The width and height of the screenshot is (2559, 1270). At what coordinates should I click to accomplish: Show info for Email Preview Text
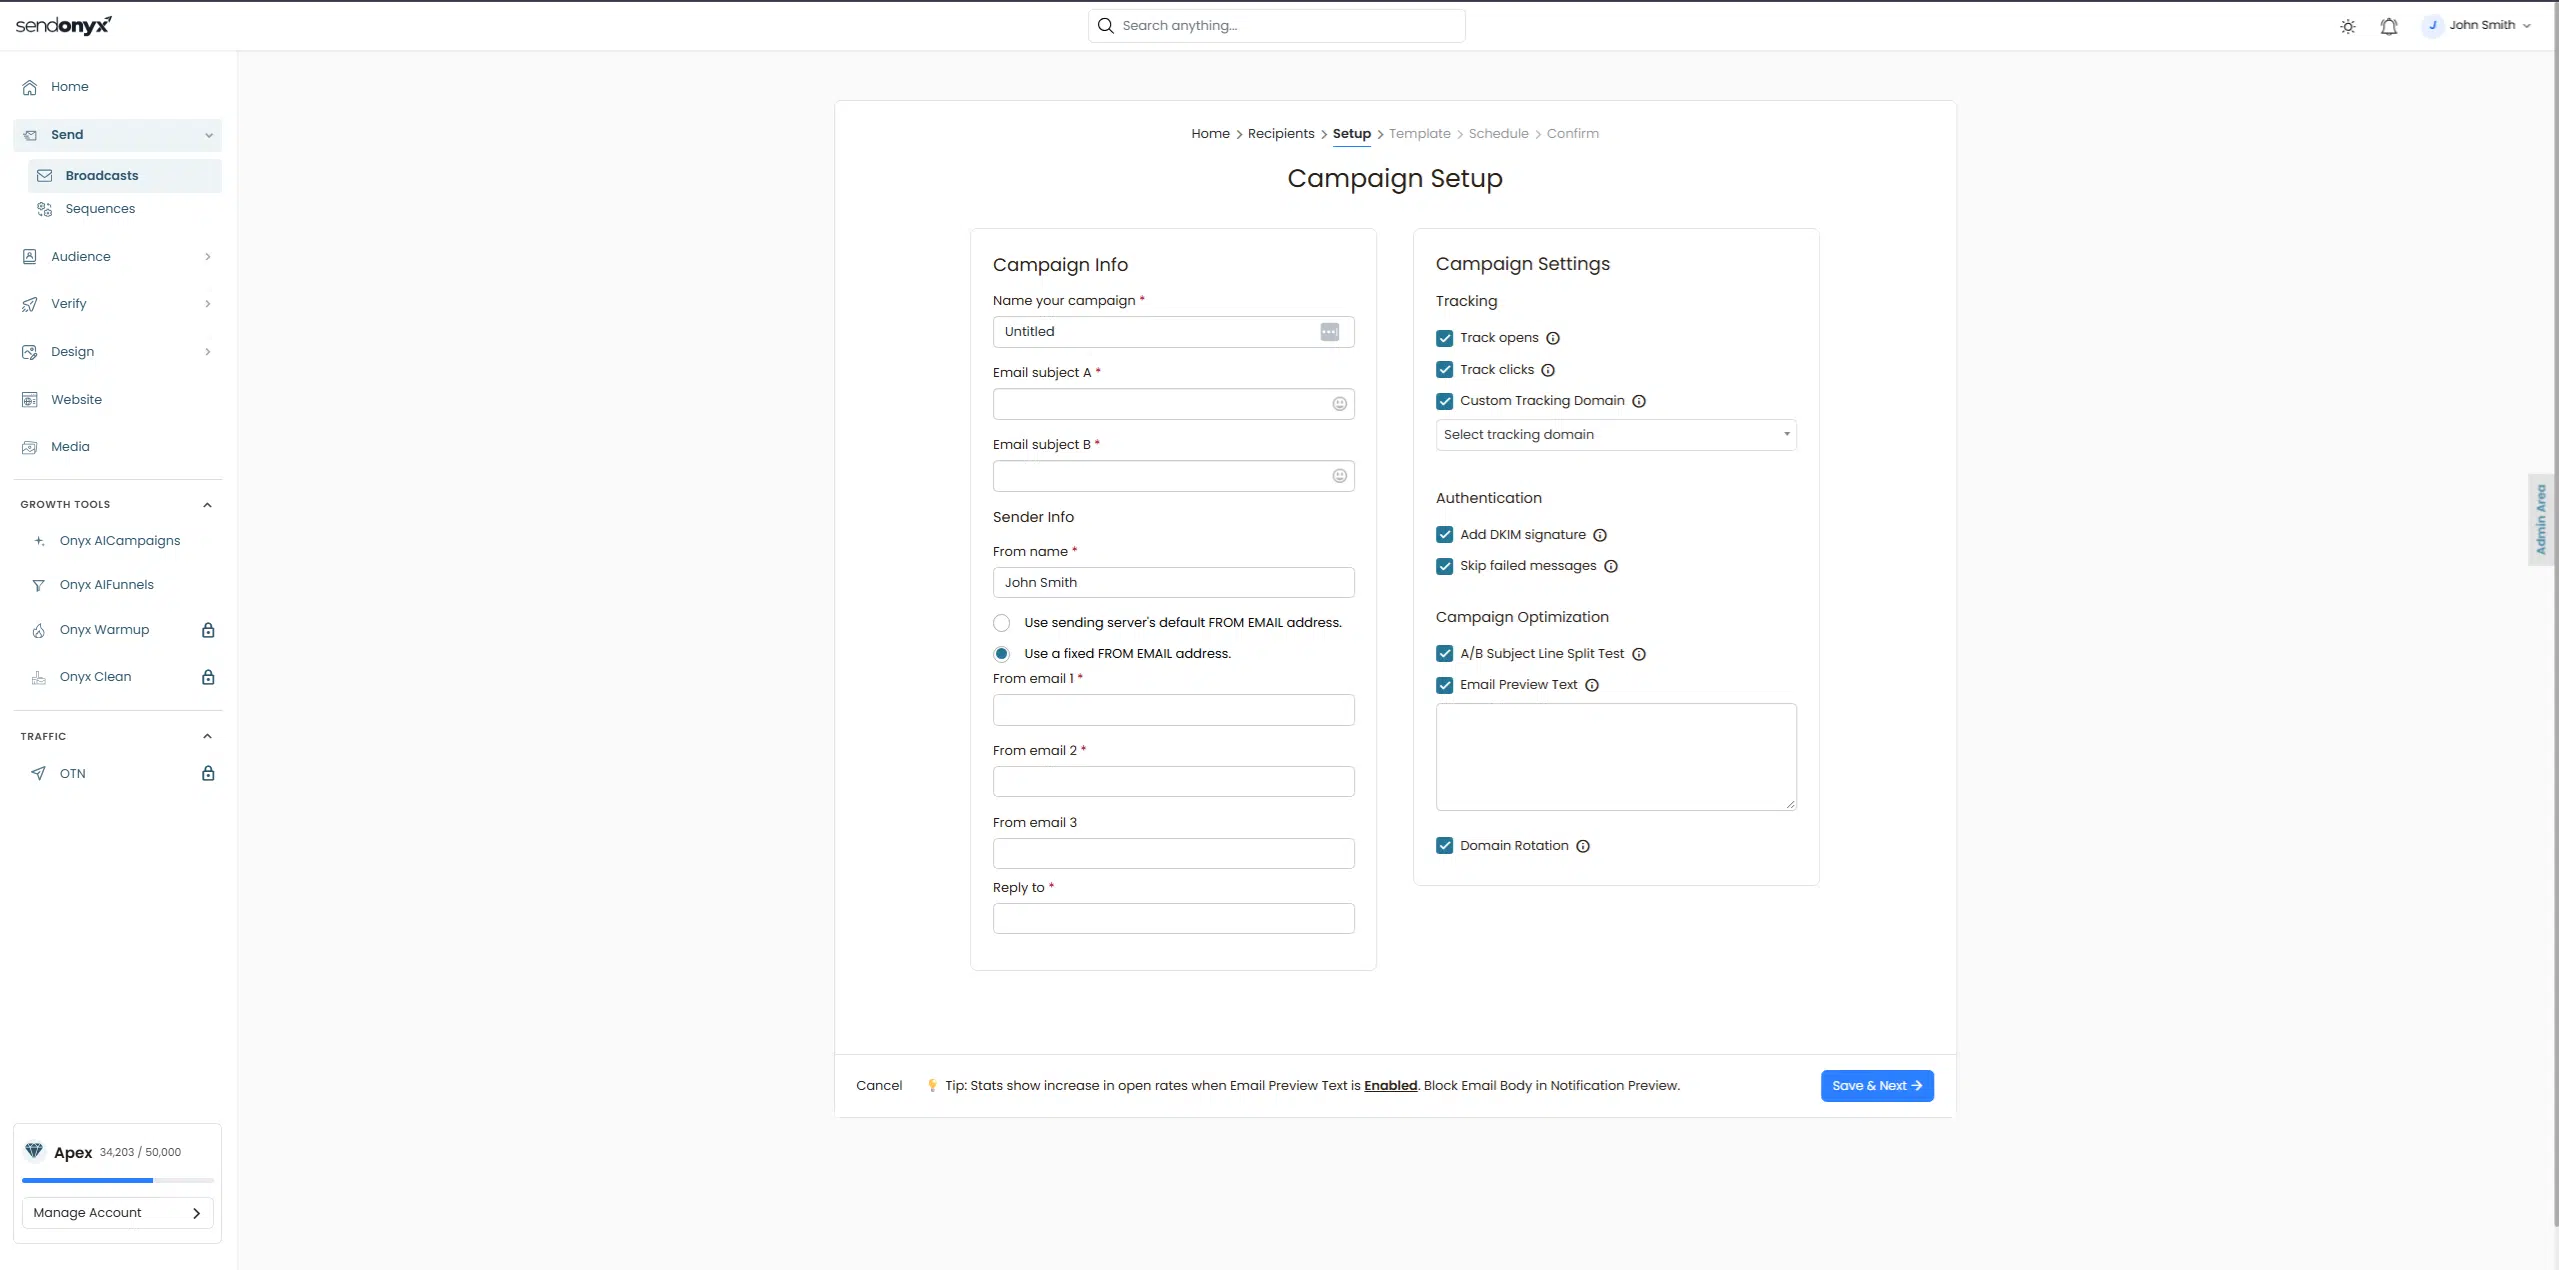coord(1592,685)
